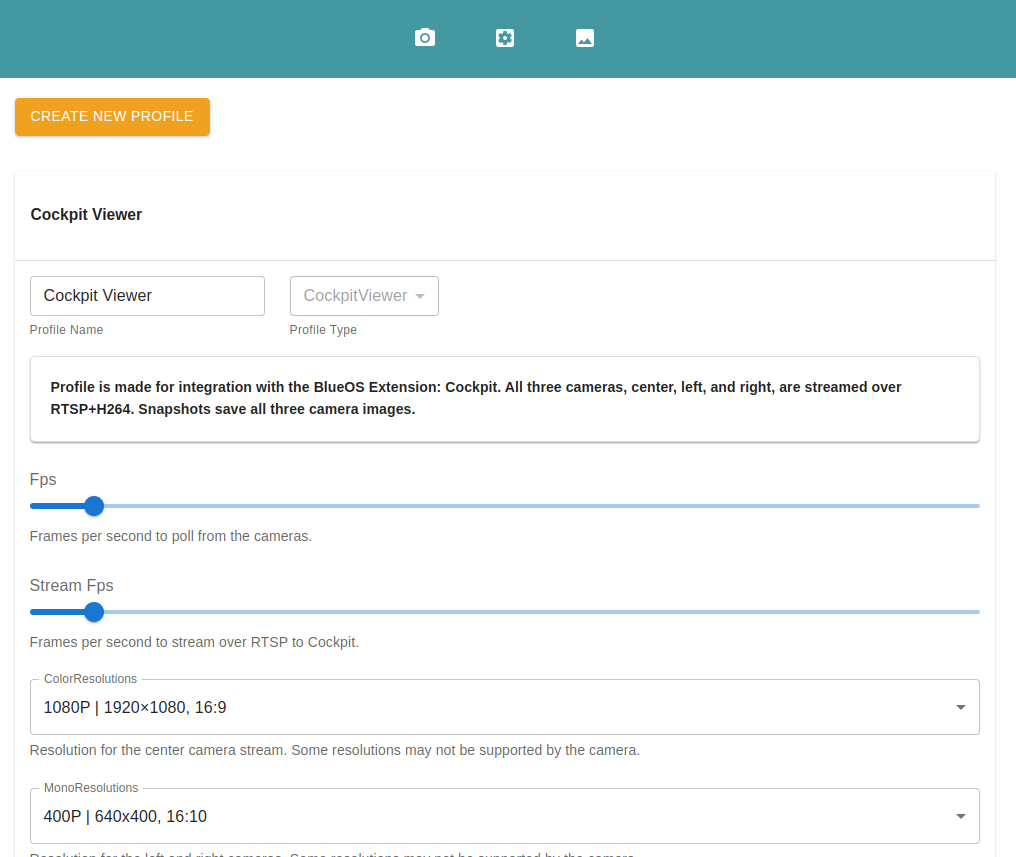Adjust the Fps slider handle
1016x857 pixels.
94,506
